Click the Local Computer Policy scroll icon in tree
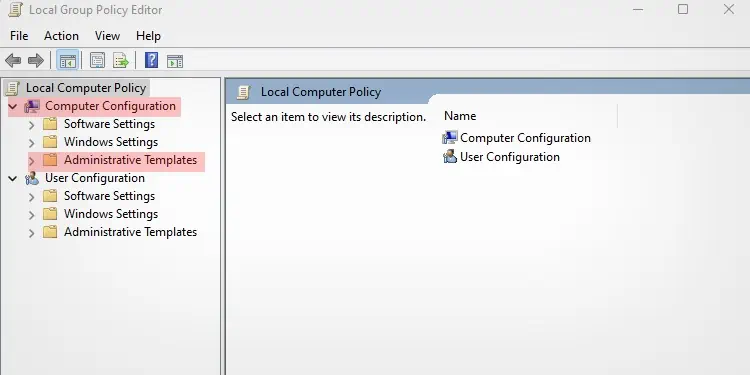 (12, 88)
